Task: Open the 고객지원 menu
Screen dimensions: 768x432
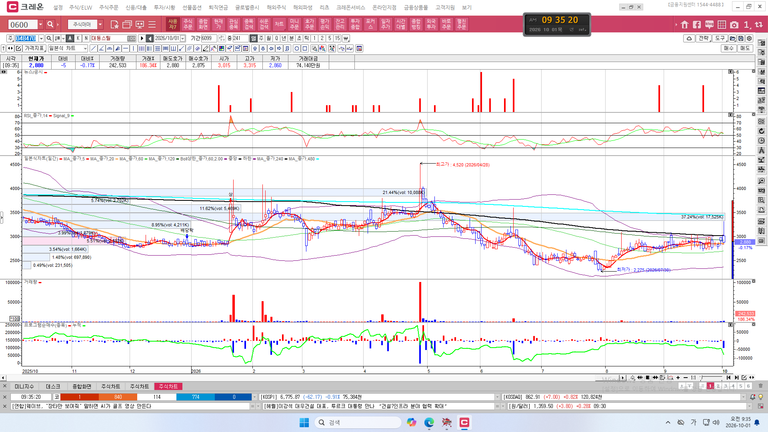Action: (x=445, y=7)
